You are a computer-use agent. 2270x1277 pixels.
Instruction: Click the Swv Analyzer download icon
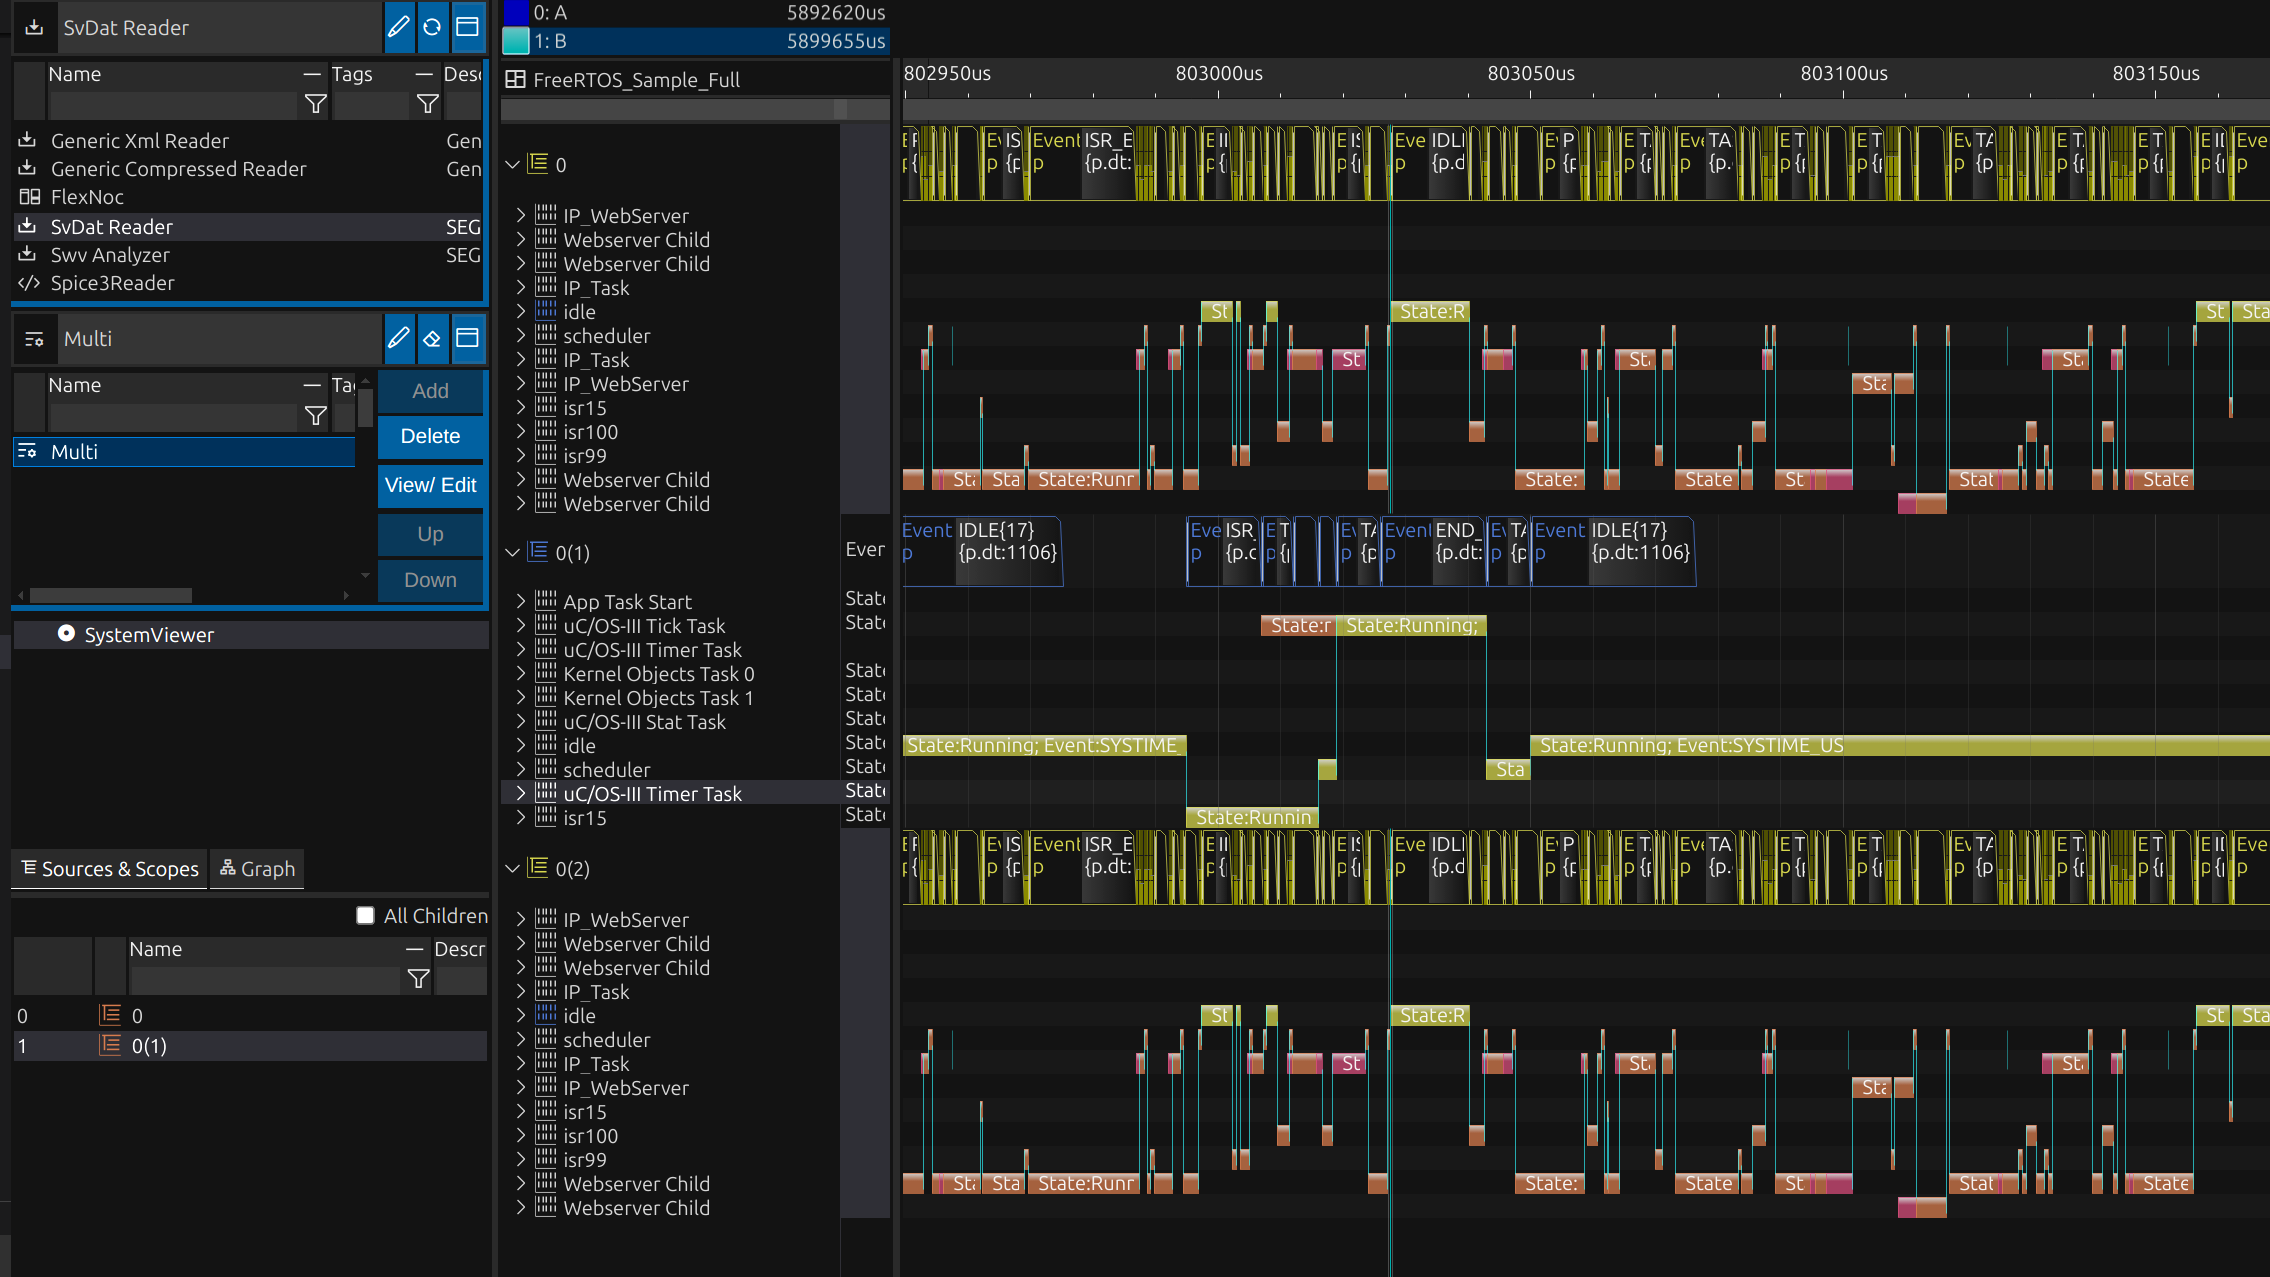pos(28,254)
